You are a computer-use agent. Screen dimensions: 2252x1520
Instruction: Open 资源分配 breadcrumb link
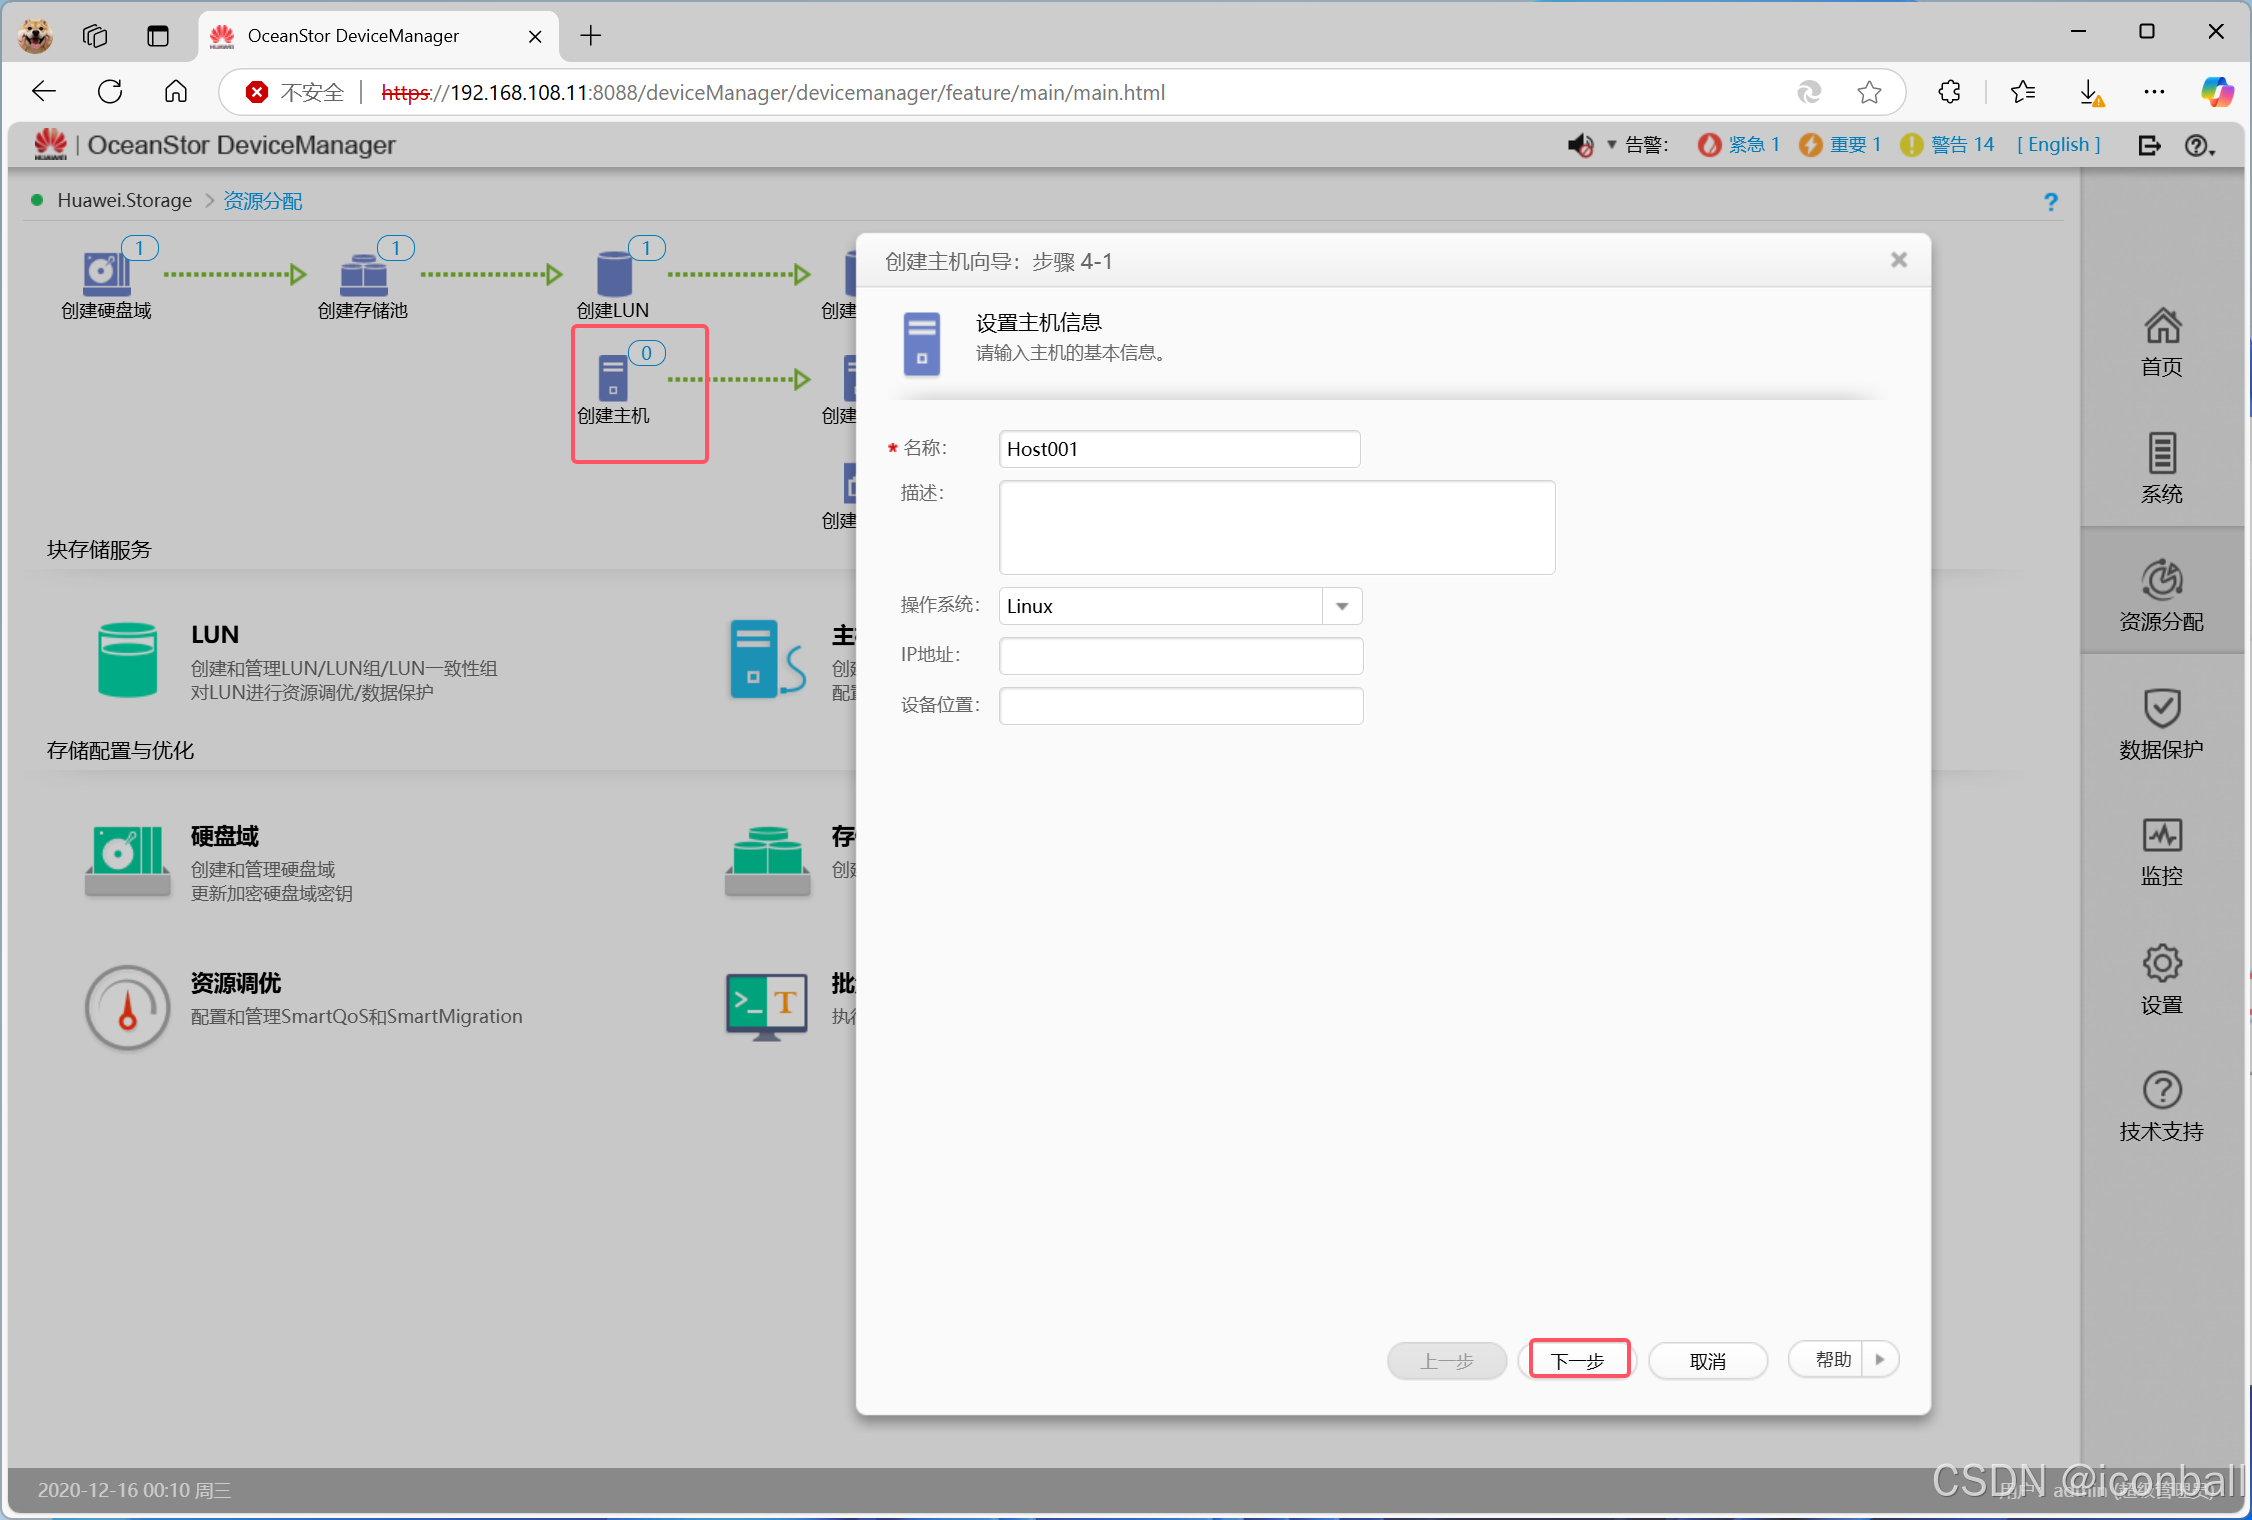(x=262, y=200)
